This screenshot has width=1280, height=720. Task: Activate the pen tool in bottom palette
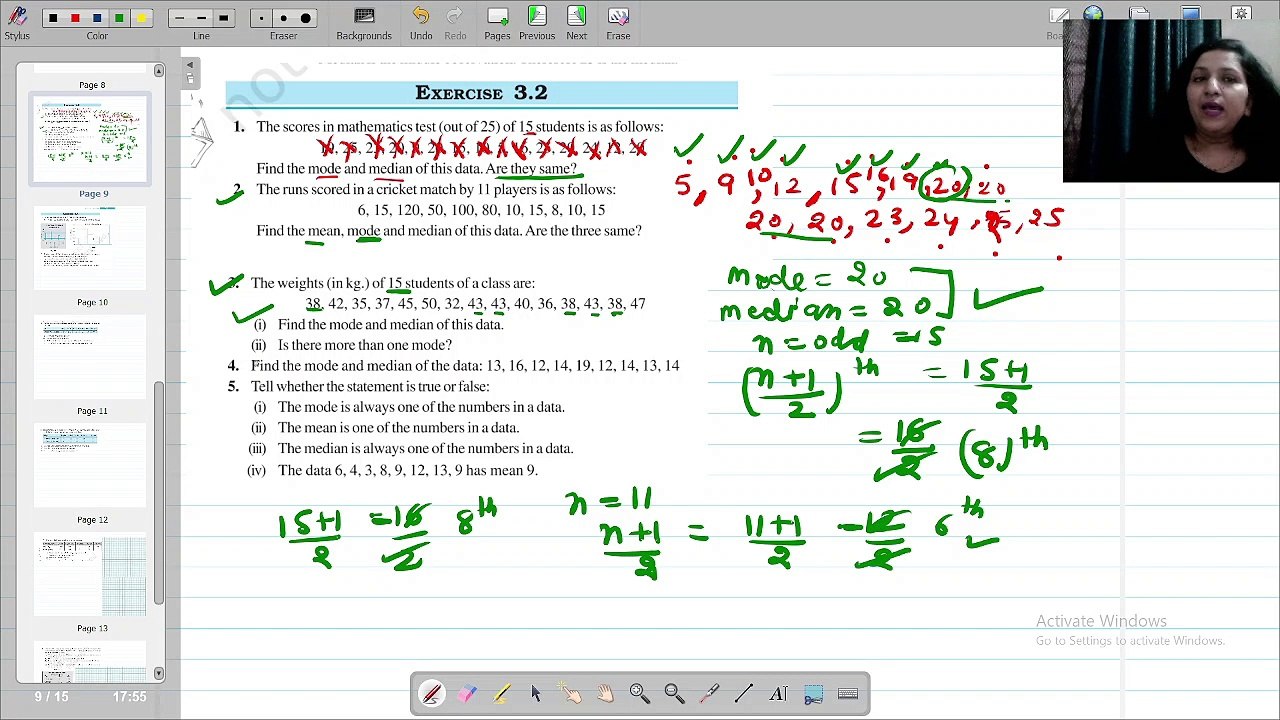432,694
